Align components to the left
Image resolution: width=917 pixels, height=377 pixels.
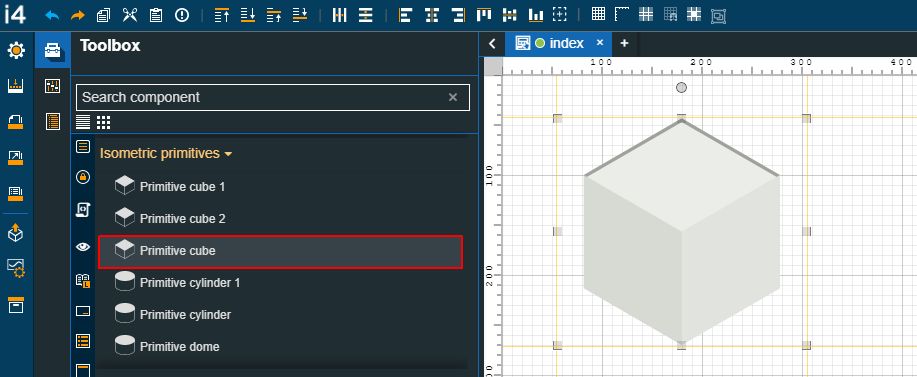(x=405, y=15)
